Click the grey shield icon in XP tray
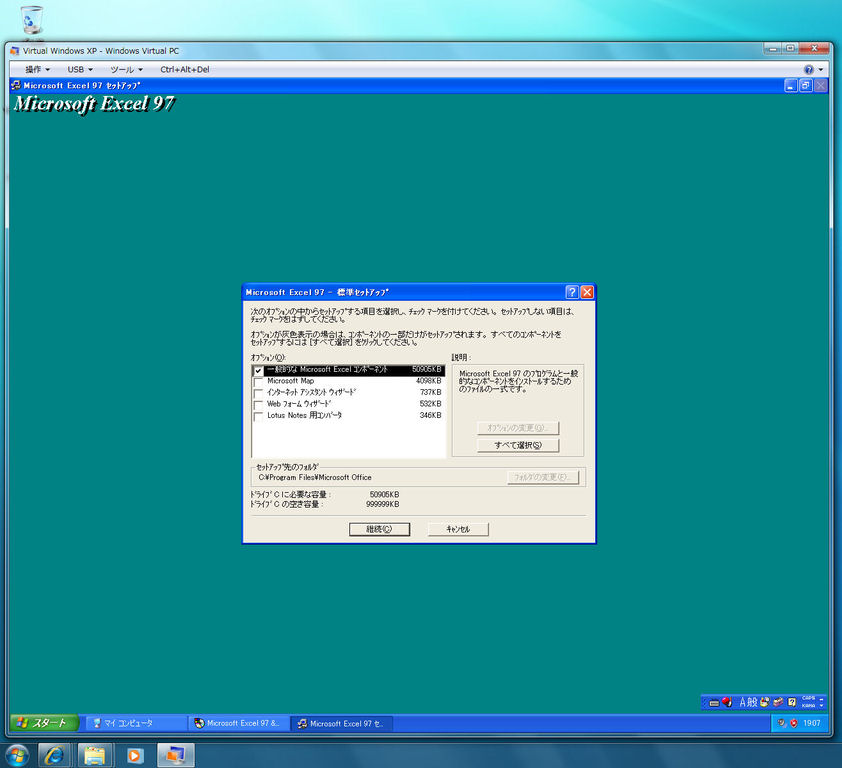The height and width of the screenshot is (768, 842). (x=782, y=723)
